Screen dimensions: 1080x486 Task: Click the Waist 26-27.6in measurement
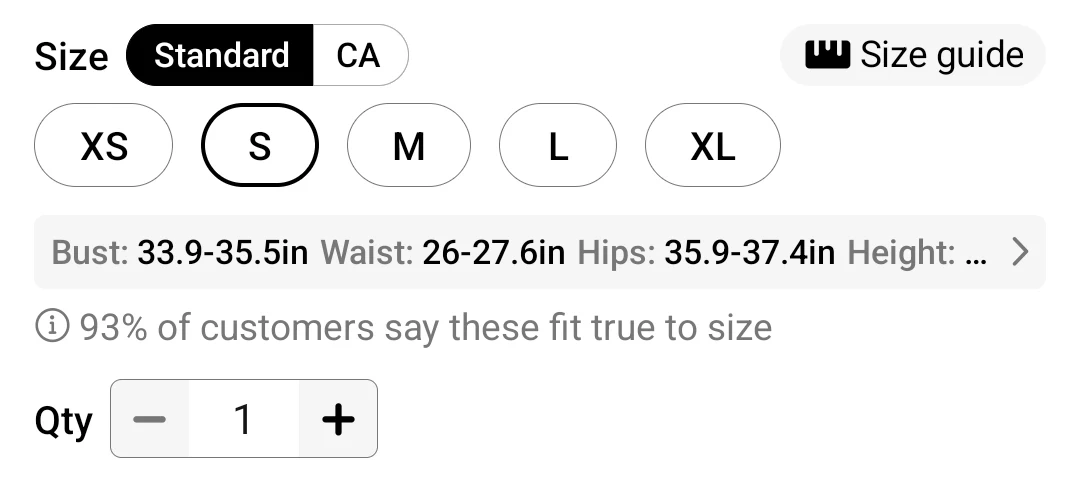coord(443,252)
